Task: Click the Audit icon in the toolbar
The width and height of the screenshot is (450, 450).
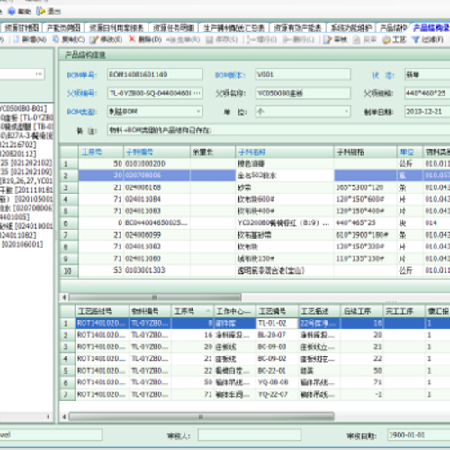Action: (x=327, y=40)
